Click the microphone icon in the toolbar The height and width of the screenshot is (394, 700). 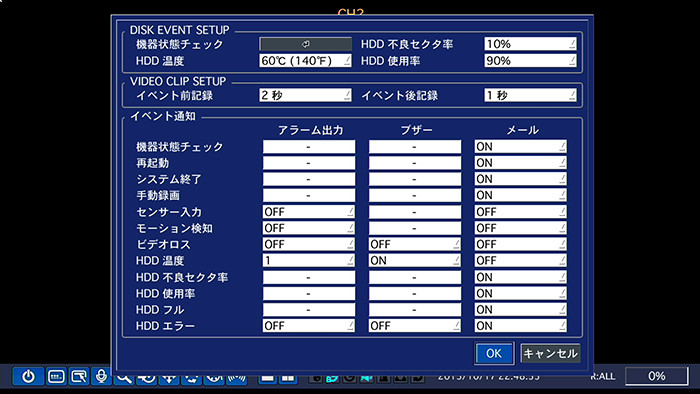tap(101, 376)
